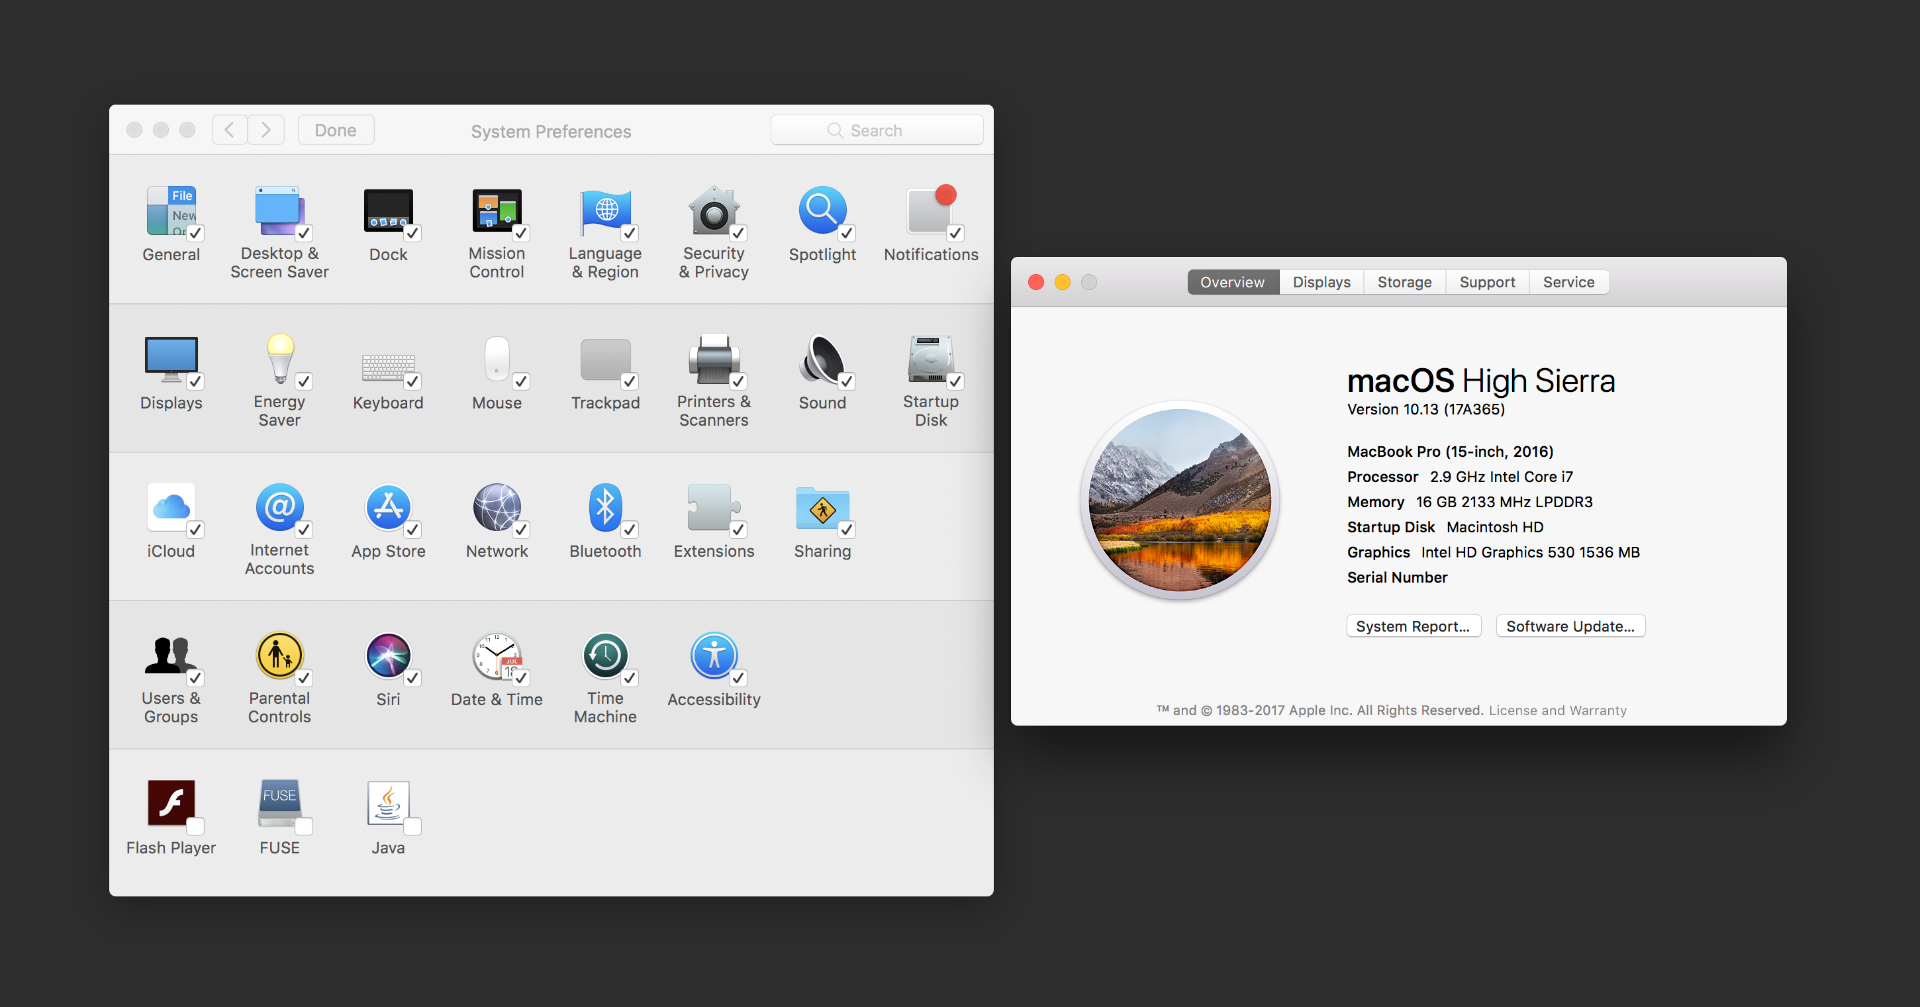This screenshot has width=1920, height=1007.
Task: Close the About This Mac window
Action: tap(1036, 282)
